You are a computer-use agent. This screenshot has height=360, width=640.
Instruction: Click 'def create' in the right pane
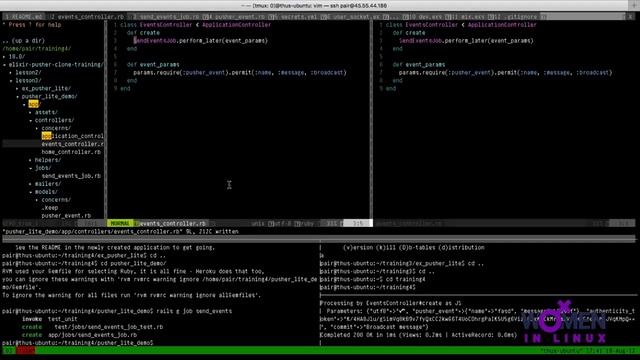coord(409,33)
